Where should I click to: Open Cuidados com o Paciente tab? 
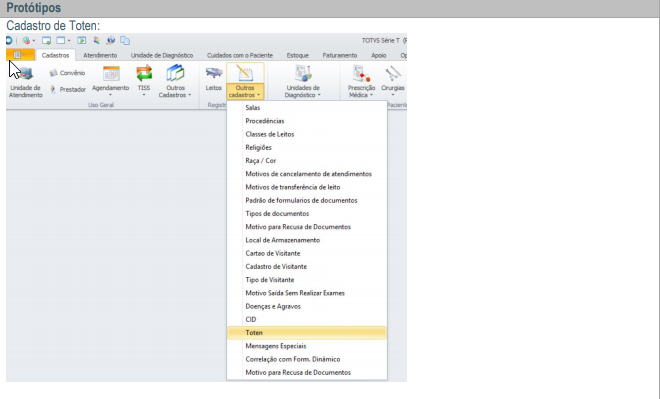240,55
